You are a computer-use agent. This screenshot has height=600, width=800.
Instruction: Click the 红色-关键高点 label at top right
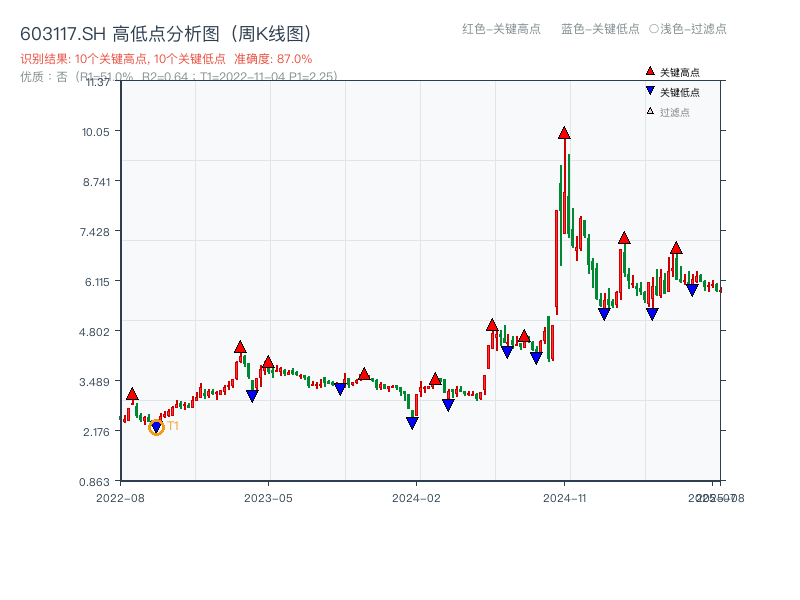[500, 30]
